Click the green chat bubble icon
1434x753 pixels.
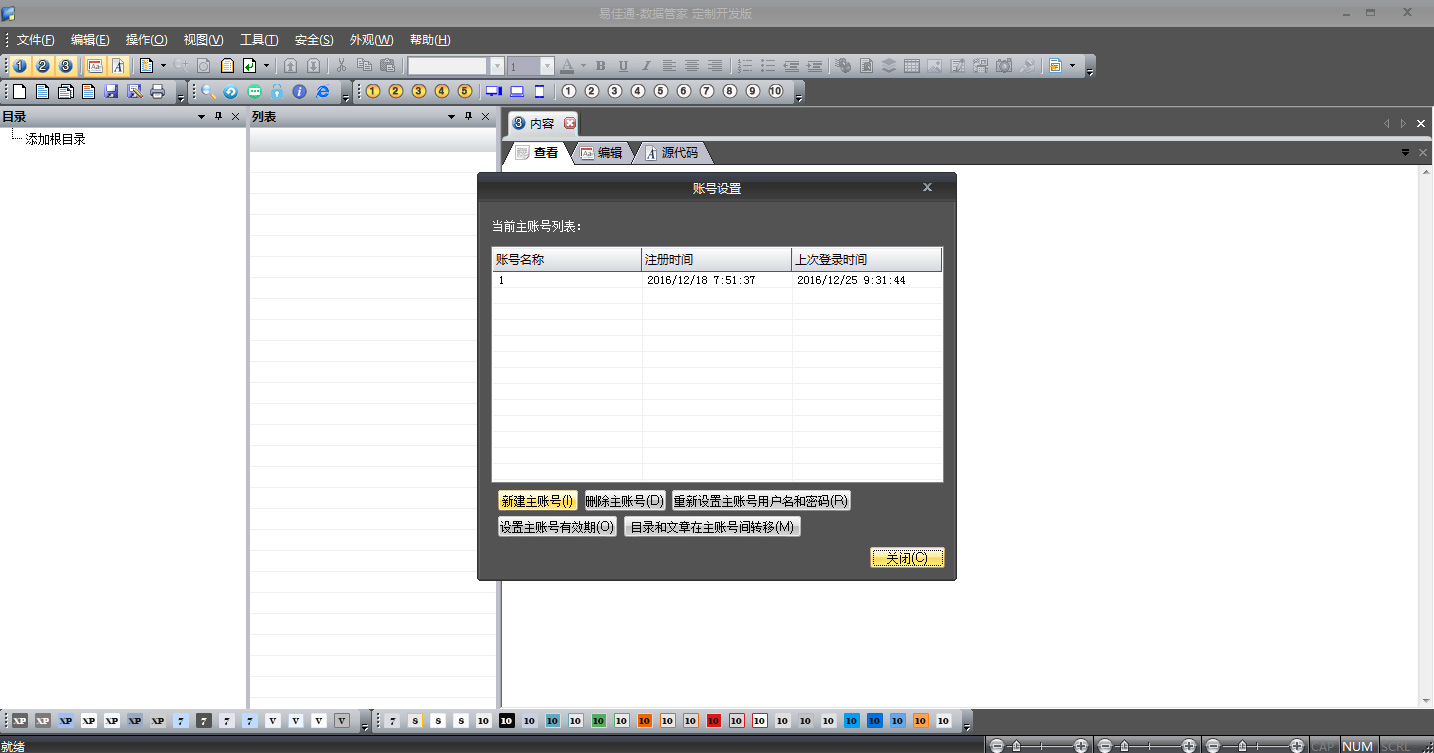pos(254,92)
